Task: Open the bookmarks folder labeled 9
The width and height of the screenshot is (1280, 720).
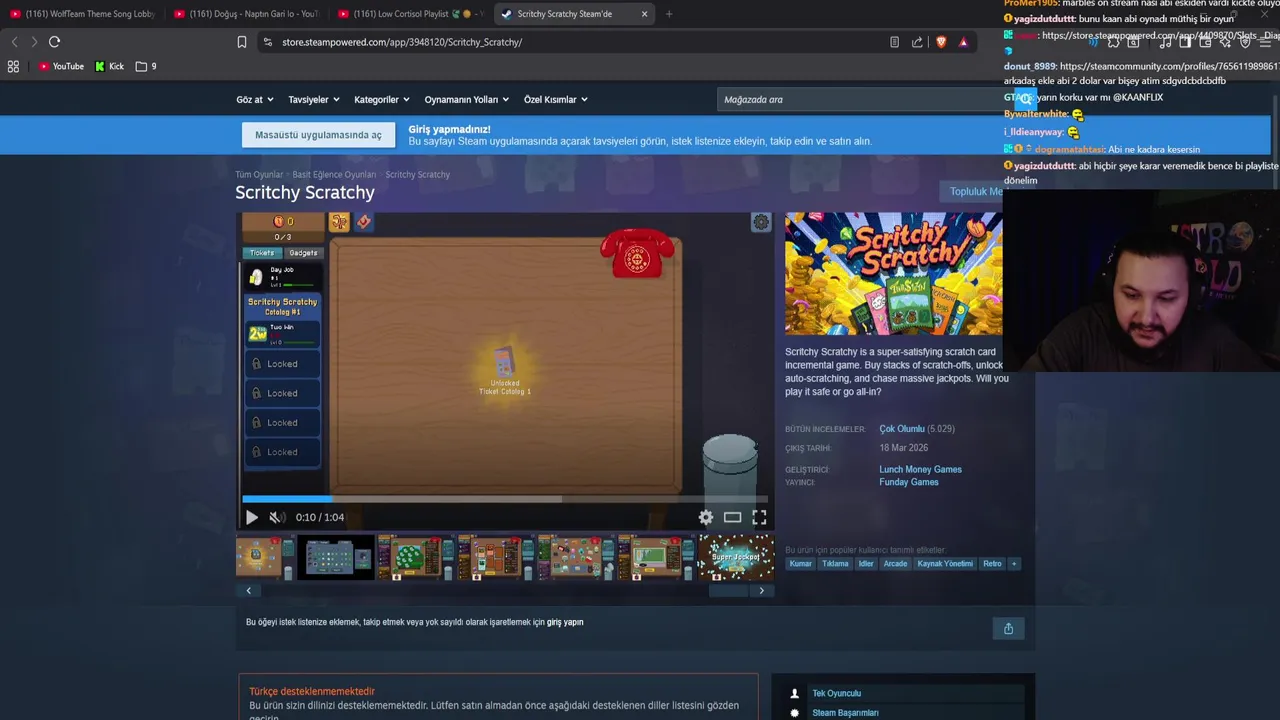Action: pyautogui.click(x=146, y=66)
